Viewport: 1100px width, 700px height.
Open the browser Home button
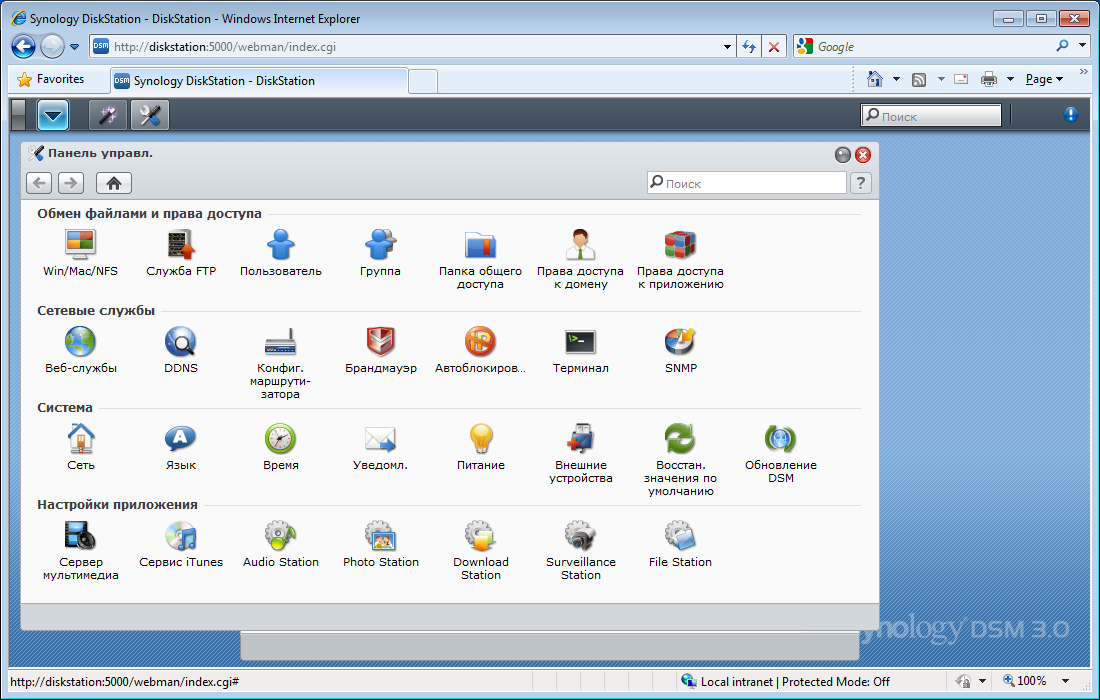coord(875,79)
